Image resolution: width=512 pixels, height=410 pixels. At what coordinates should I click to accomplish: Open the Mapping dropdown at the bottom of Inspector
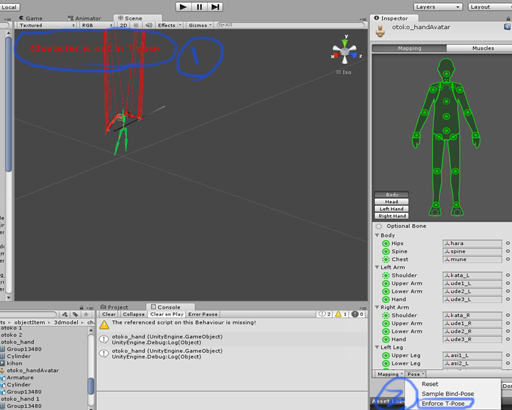(x=390, y=374)
